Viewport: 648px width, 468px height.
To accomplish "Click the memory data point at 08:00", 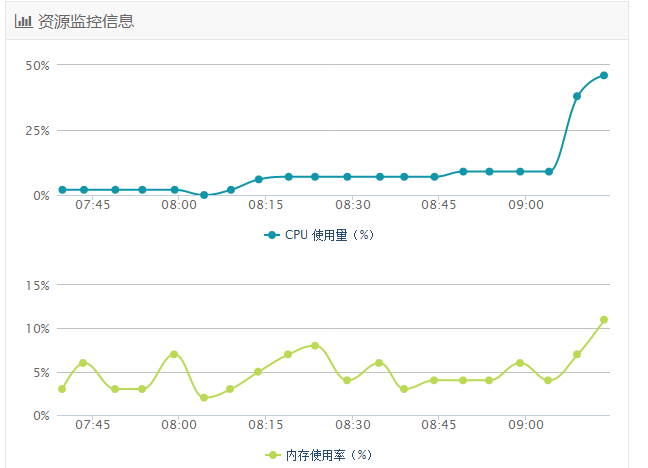I will [x=174, y=354].
